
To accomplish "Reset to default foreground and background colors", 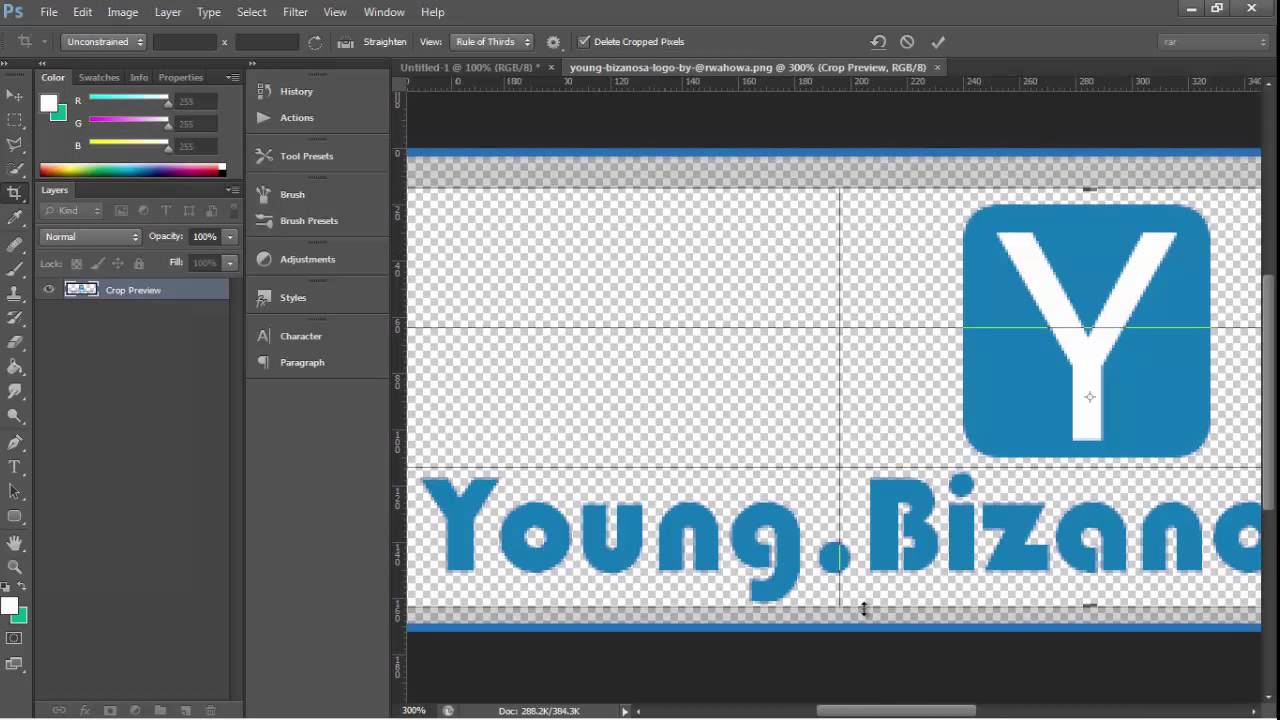I will tap(7, 587).
